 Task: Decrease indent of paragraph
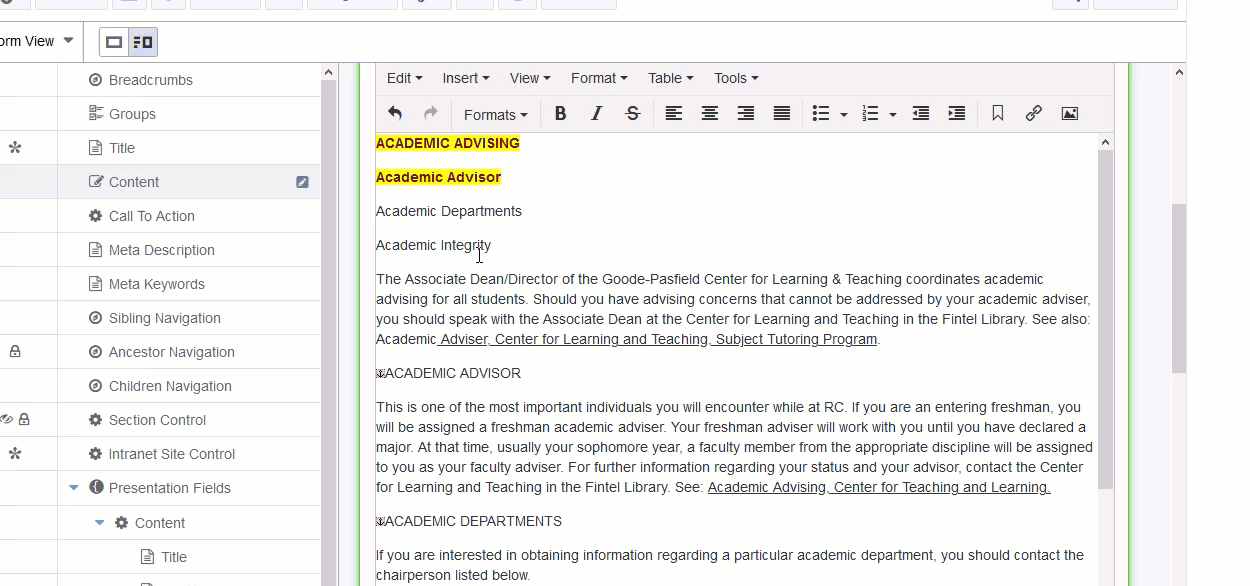pos(921,114)
